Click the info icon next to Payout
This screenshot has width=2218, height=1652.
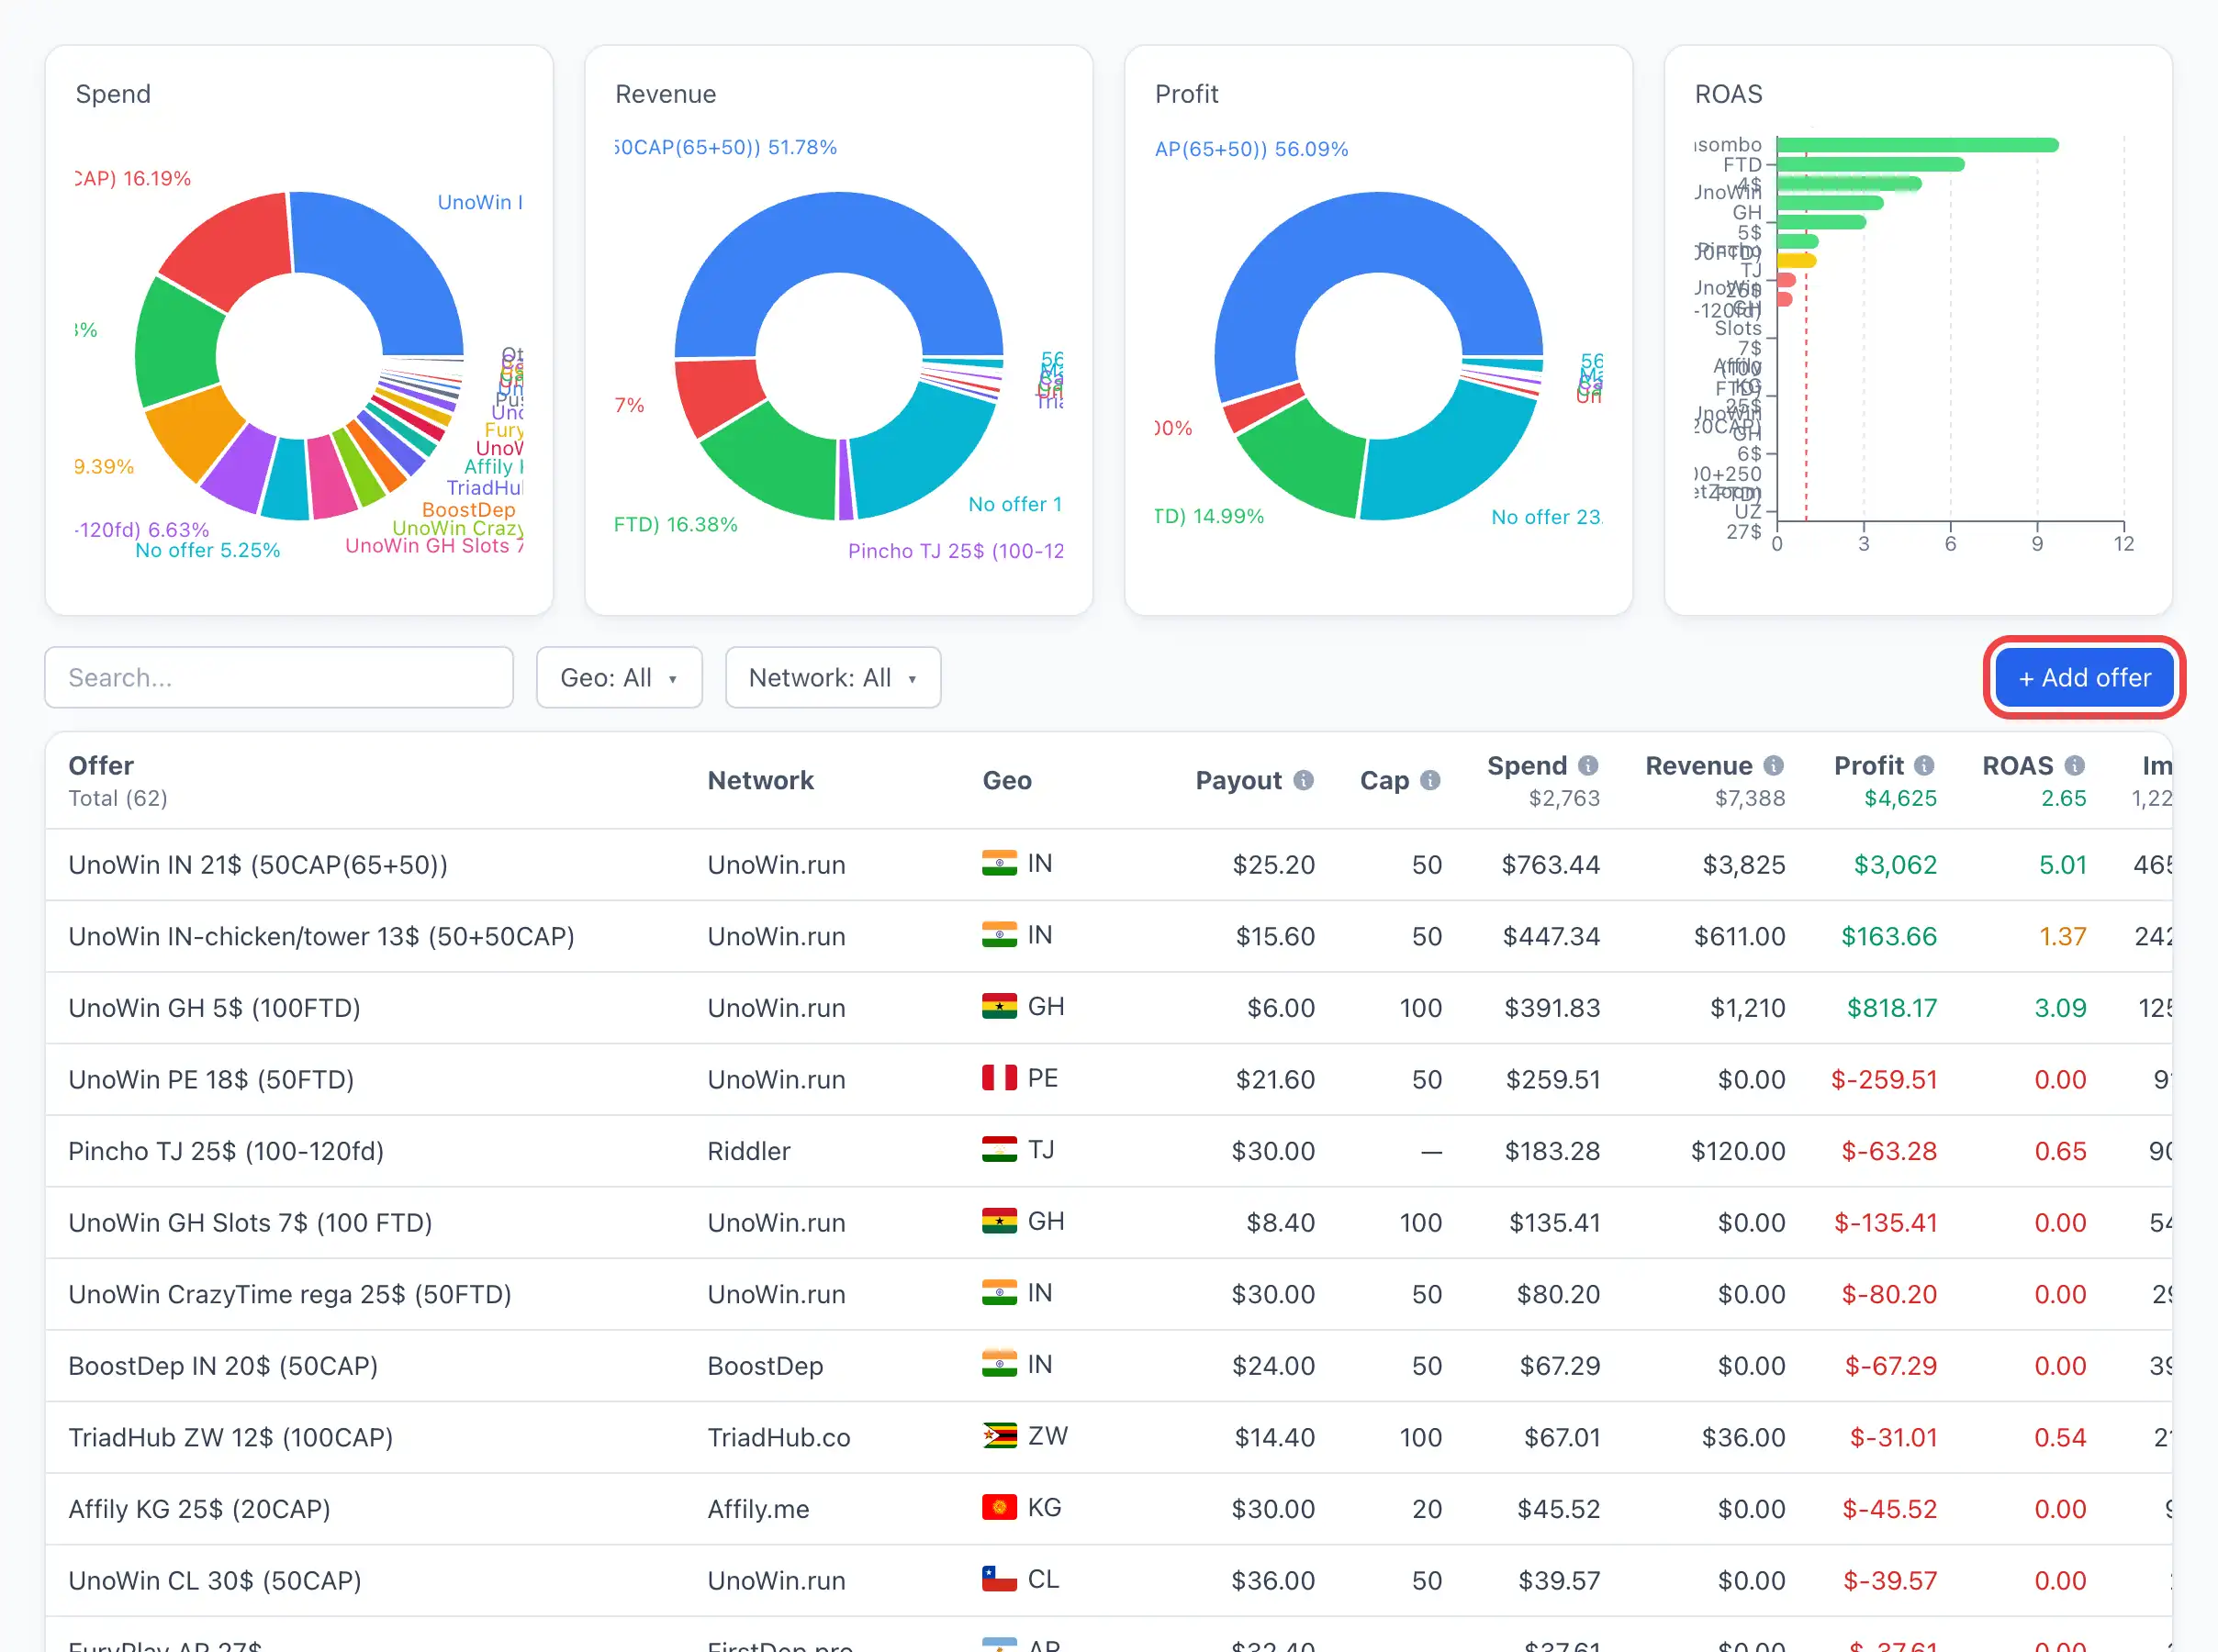[x=1303, y=780]
